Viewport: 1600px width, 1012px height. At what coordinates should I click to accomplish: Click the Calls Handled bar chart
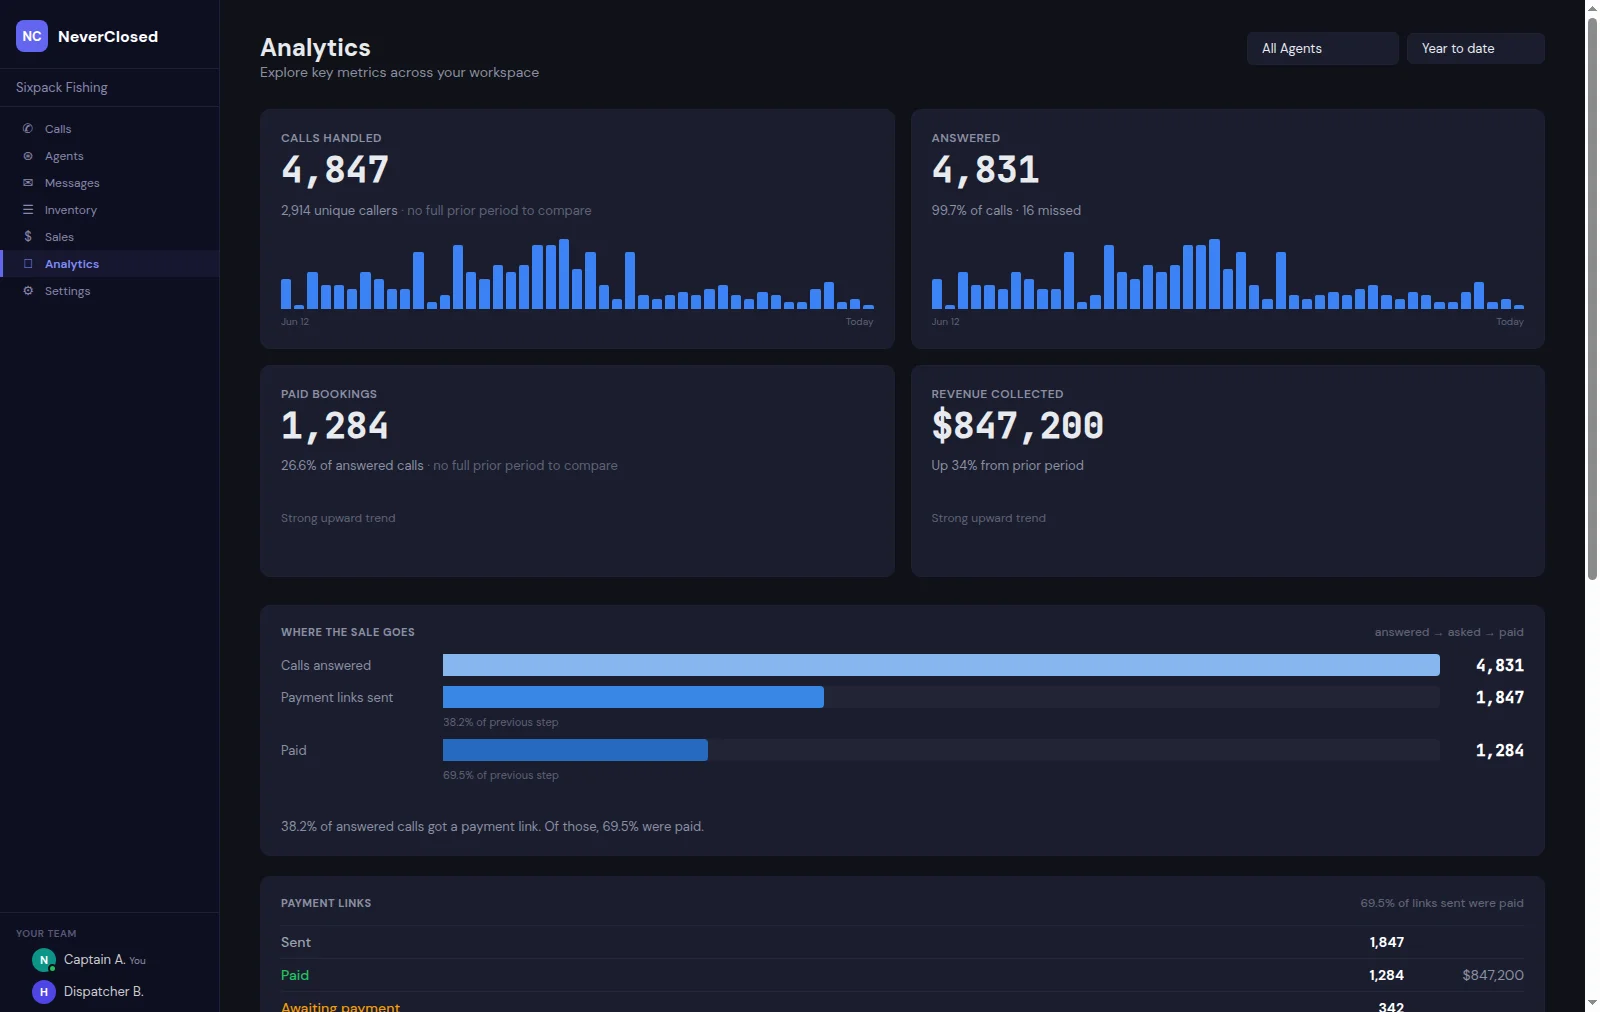577,274
